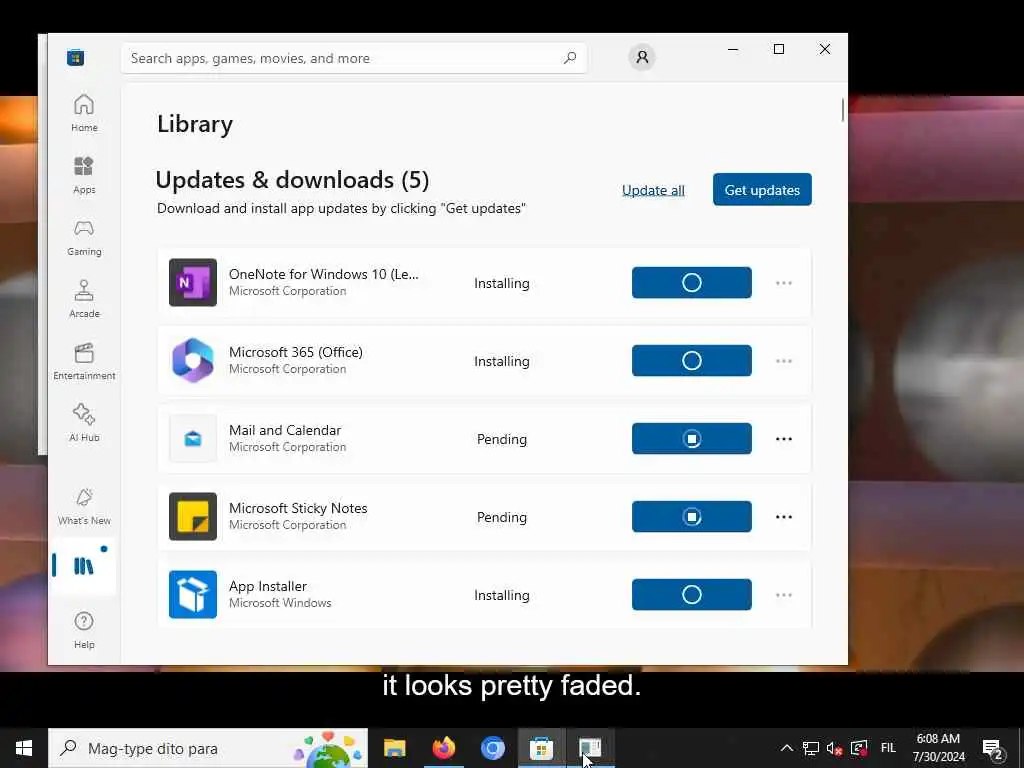1024x768 pixels.
Task: Click the Get updates button
Action: pyautogui.click(x=762, y=189)
